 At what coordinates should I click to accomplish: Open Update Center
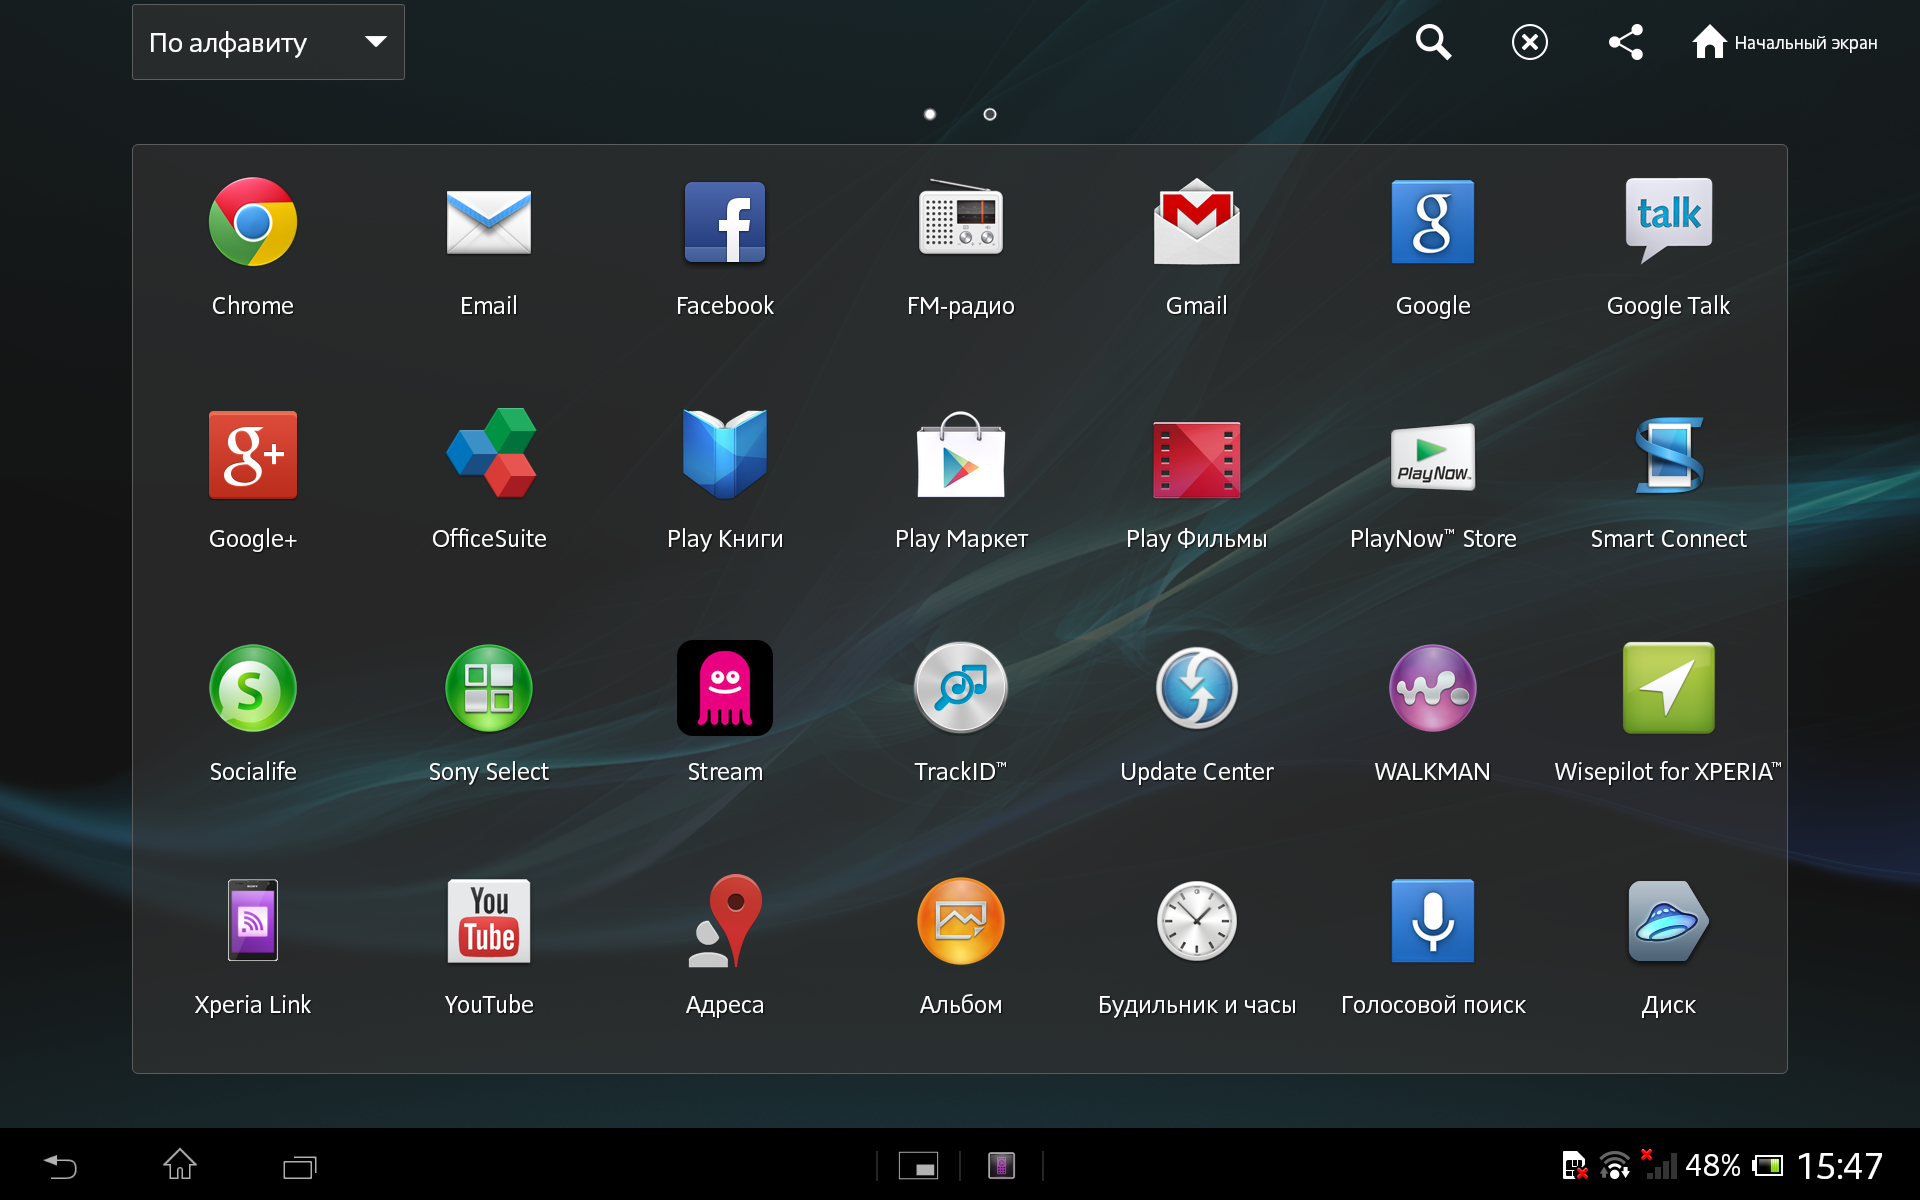coord(1197,688)
